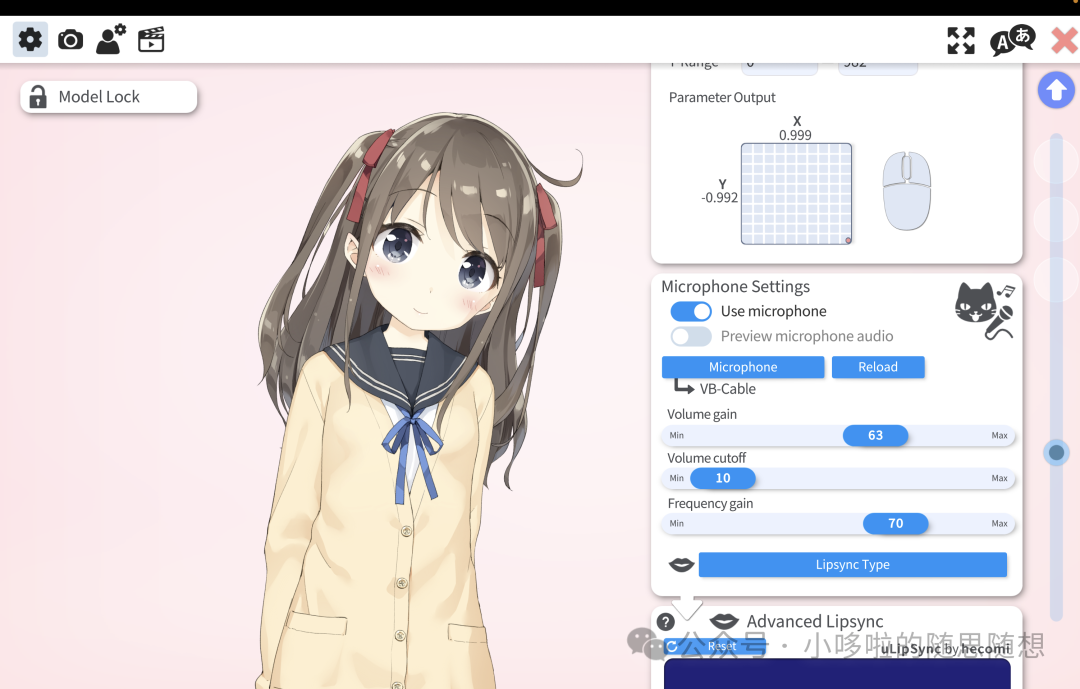Enable Preview microphone audio toggle

pos(691,336)
